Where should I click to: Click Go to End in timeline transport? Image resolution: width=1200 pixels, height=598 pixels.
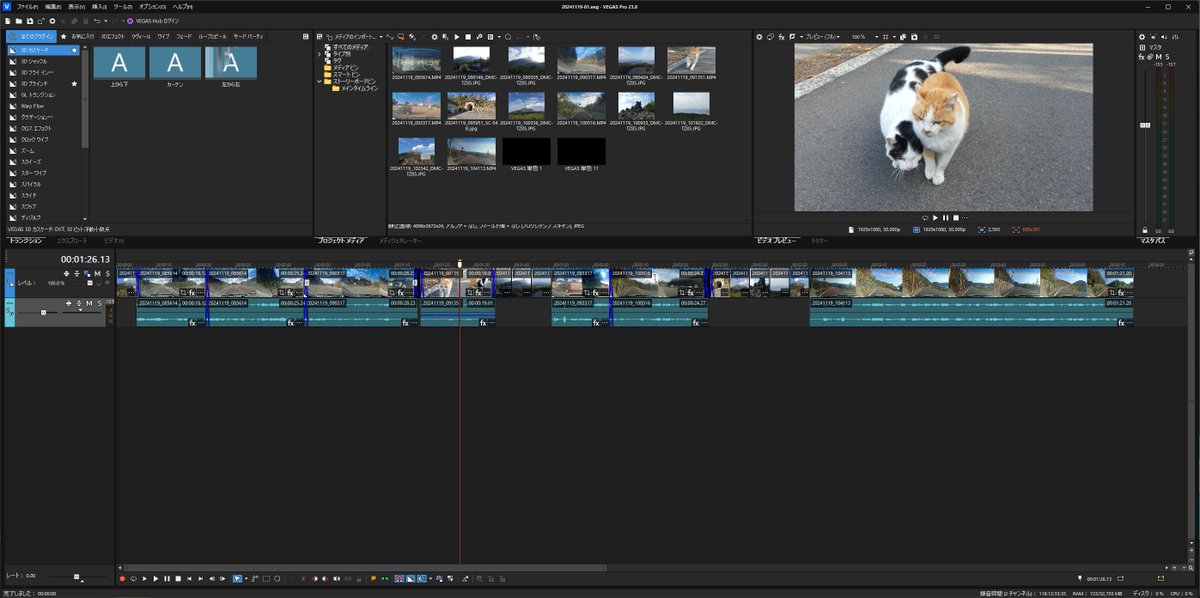[x=200, y=578]
